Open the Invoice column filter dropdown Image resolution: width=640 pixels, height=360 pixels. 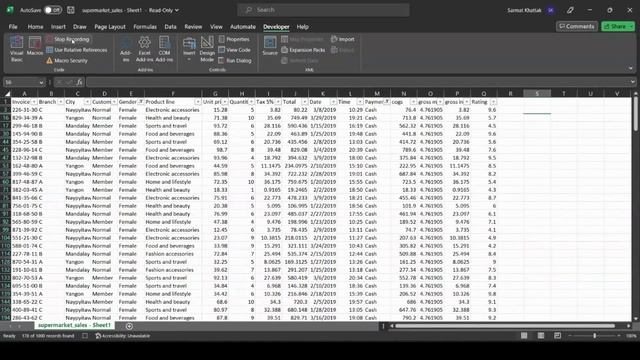34,102
